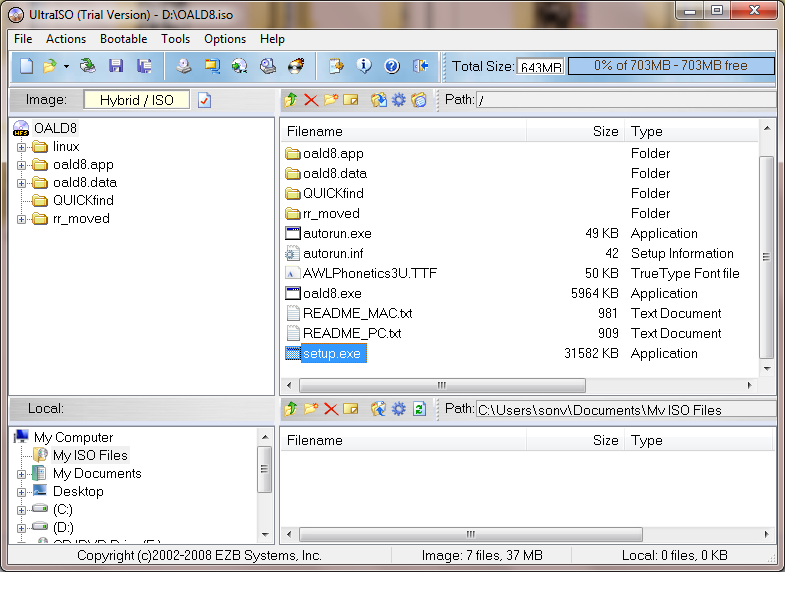
Task: Click the rename icon in image toolbar
Action: click(x=350, y=100)
